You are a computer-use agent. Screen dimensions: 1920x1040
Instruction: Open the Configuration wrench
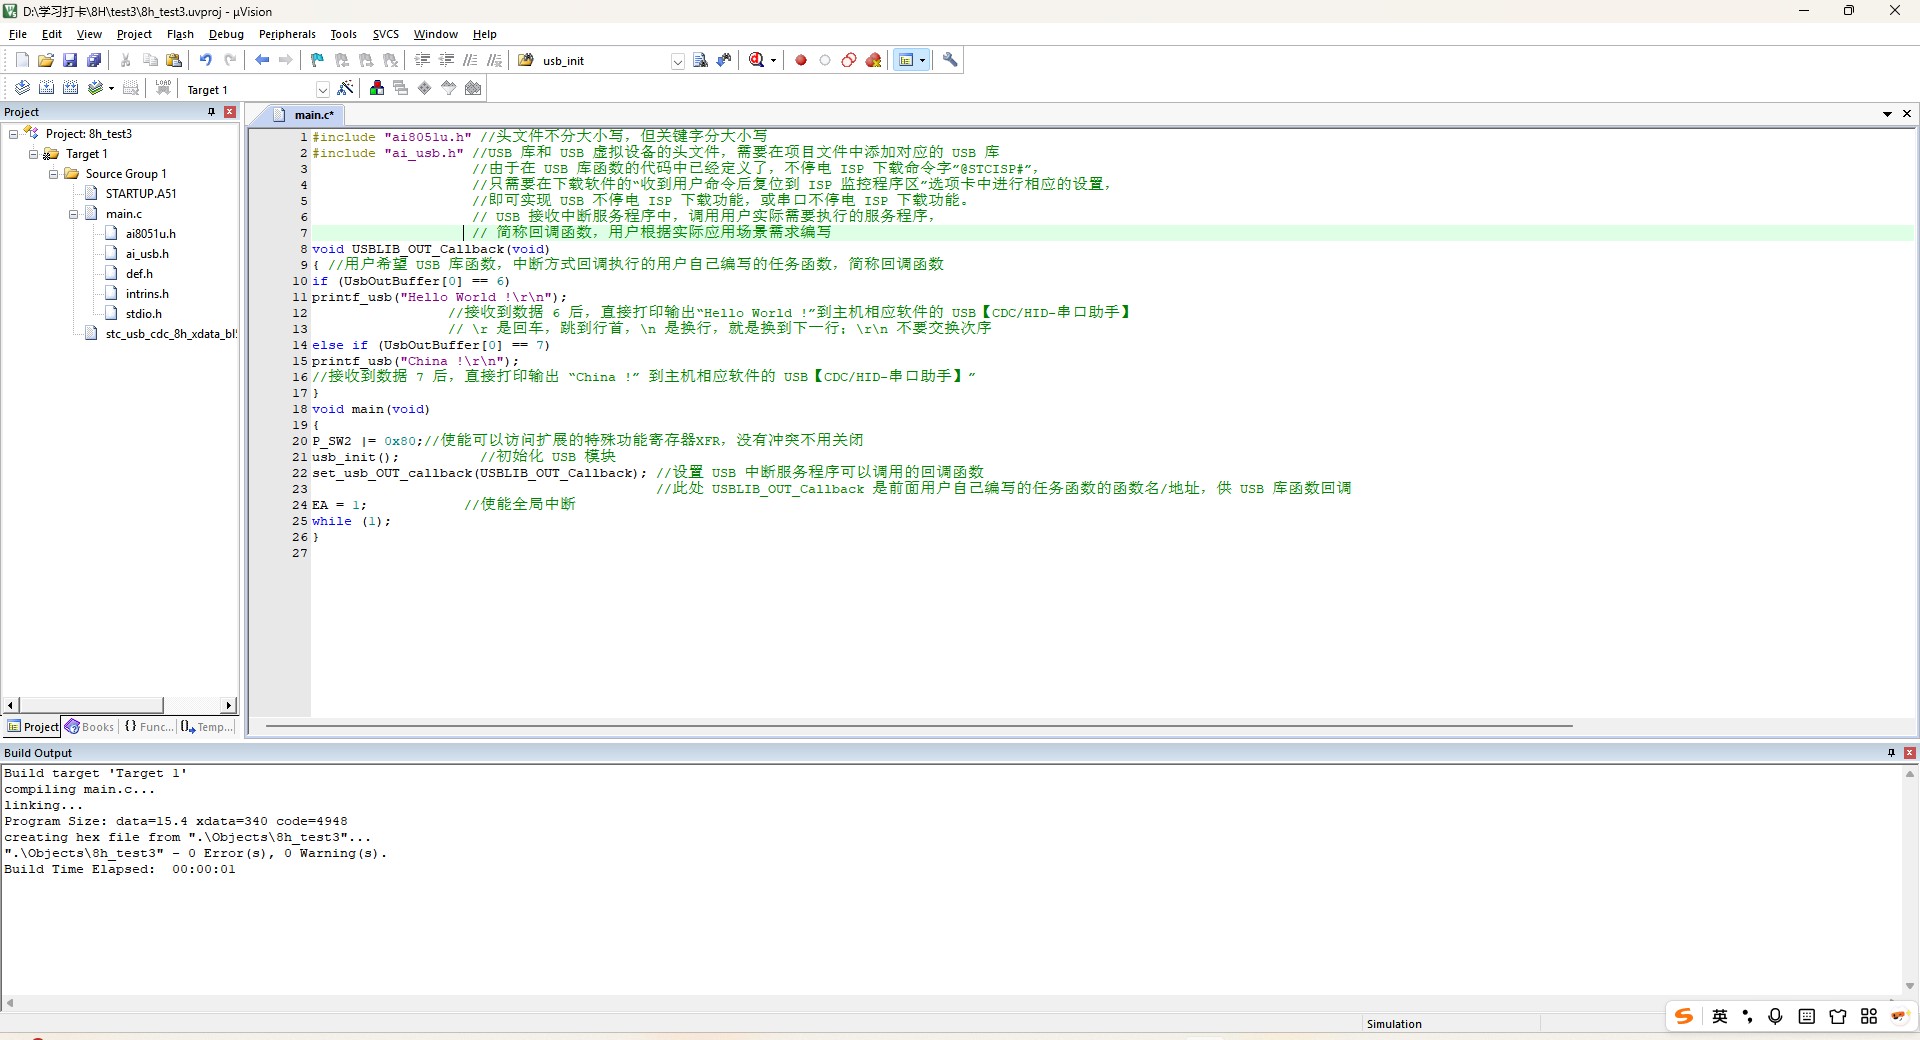pos(950,60)
